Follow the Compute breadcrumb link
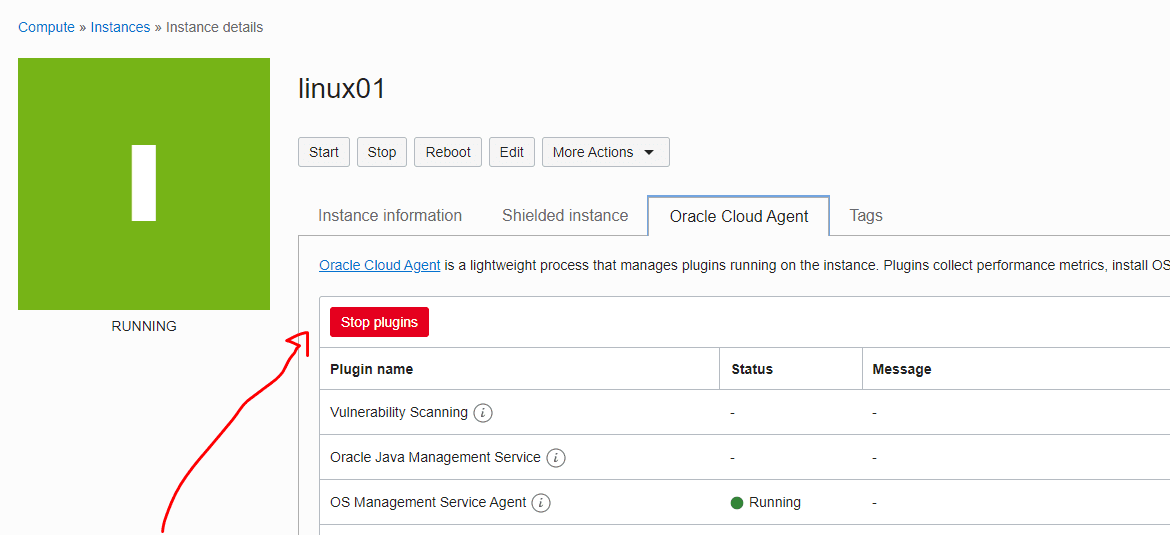The image size is (1170, 535). [x=46, y=28]
